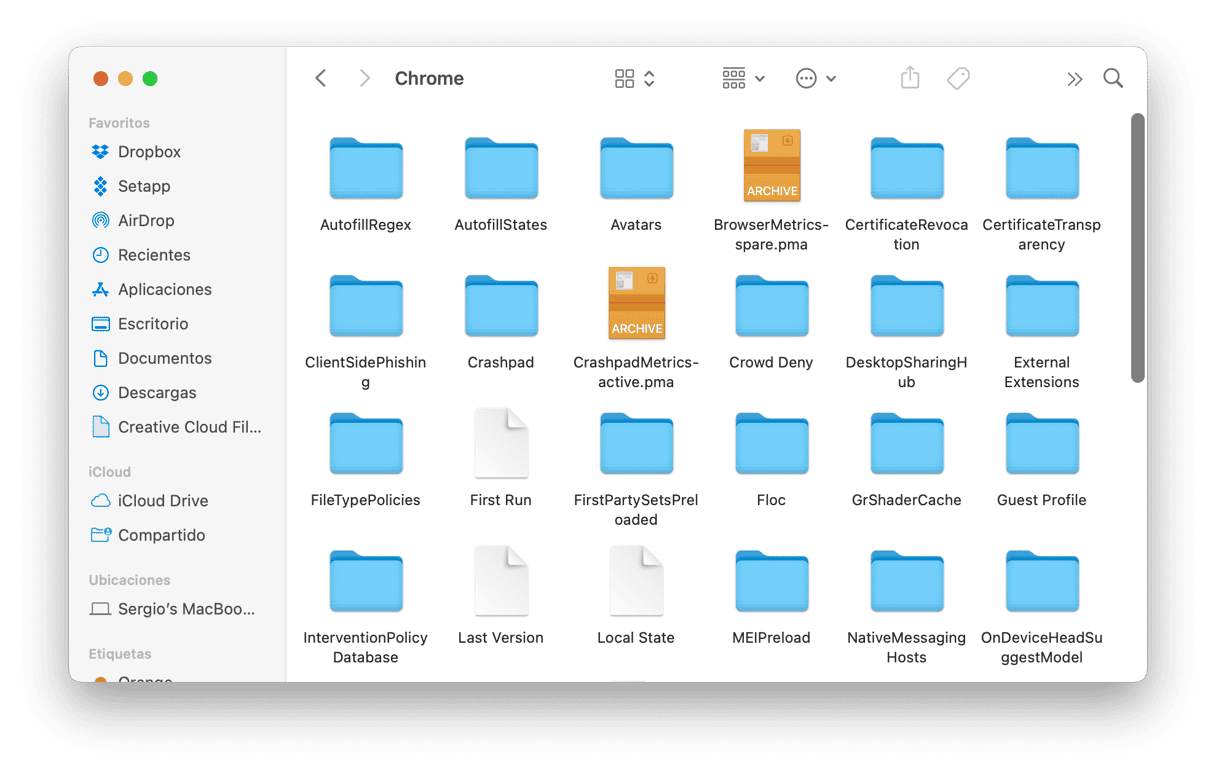The image size is (1216, 773).
Task: Select the First Run file icon
Action: 501,442
